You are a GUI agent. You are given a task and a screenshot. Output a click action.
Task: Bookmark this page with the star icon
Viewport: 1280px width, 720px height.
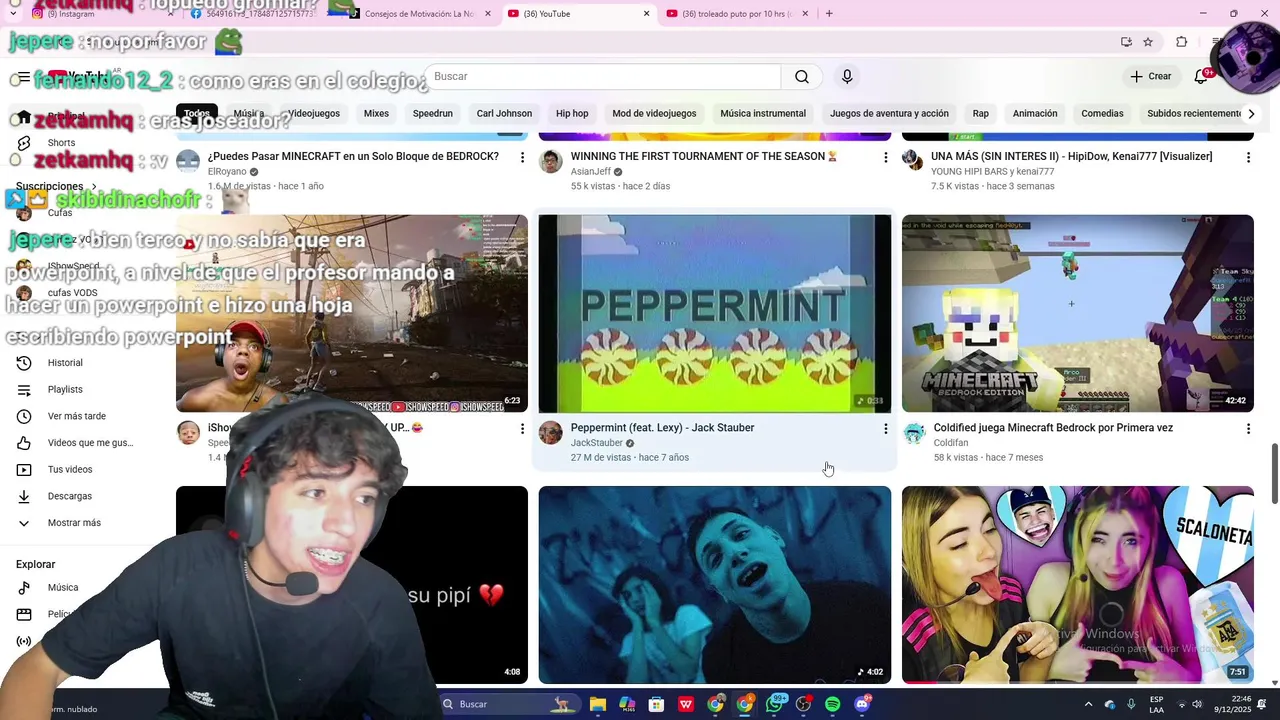tap(1148, 42)
